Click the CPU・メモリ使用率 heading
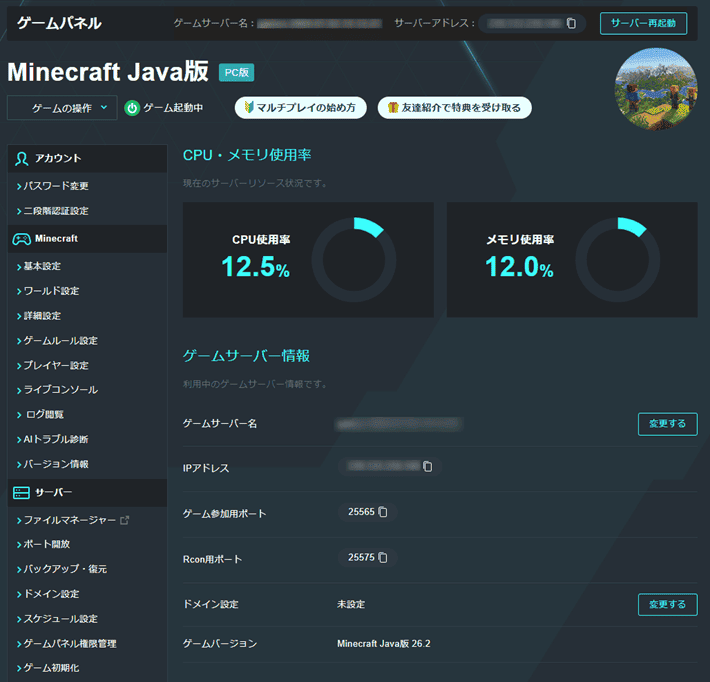 pyautogui.click(x=247, y=155)
